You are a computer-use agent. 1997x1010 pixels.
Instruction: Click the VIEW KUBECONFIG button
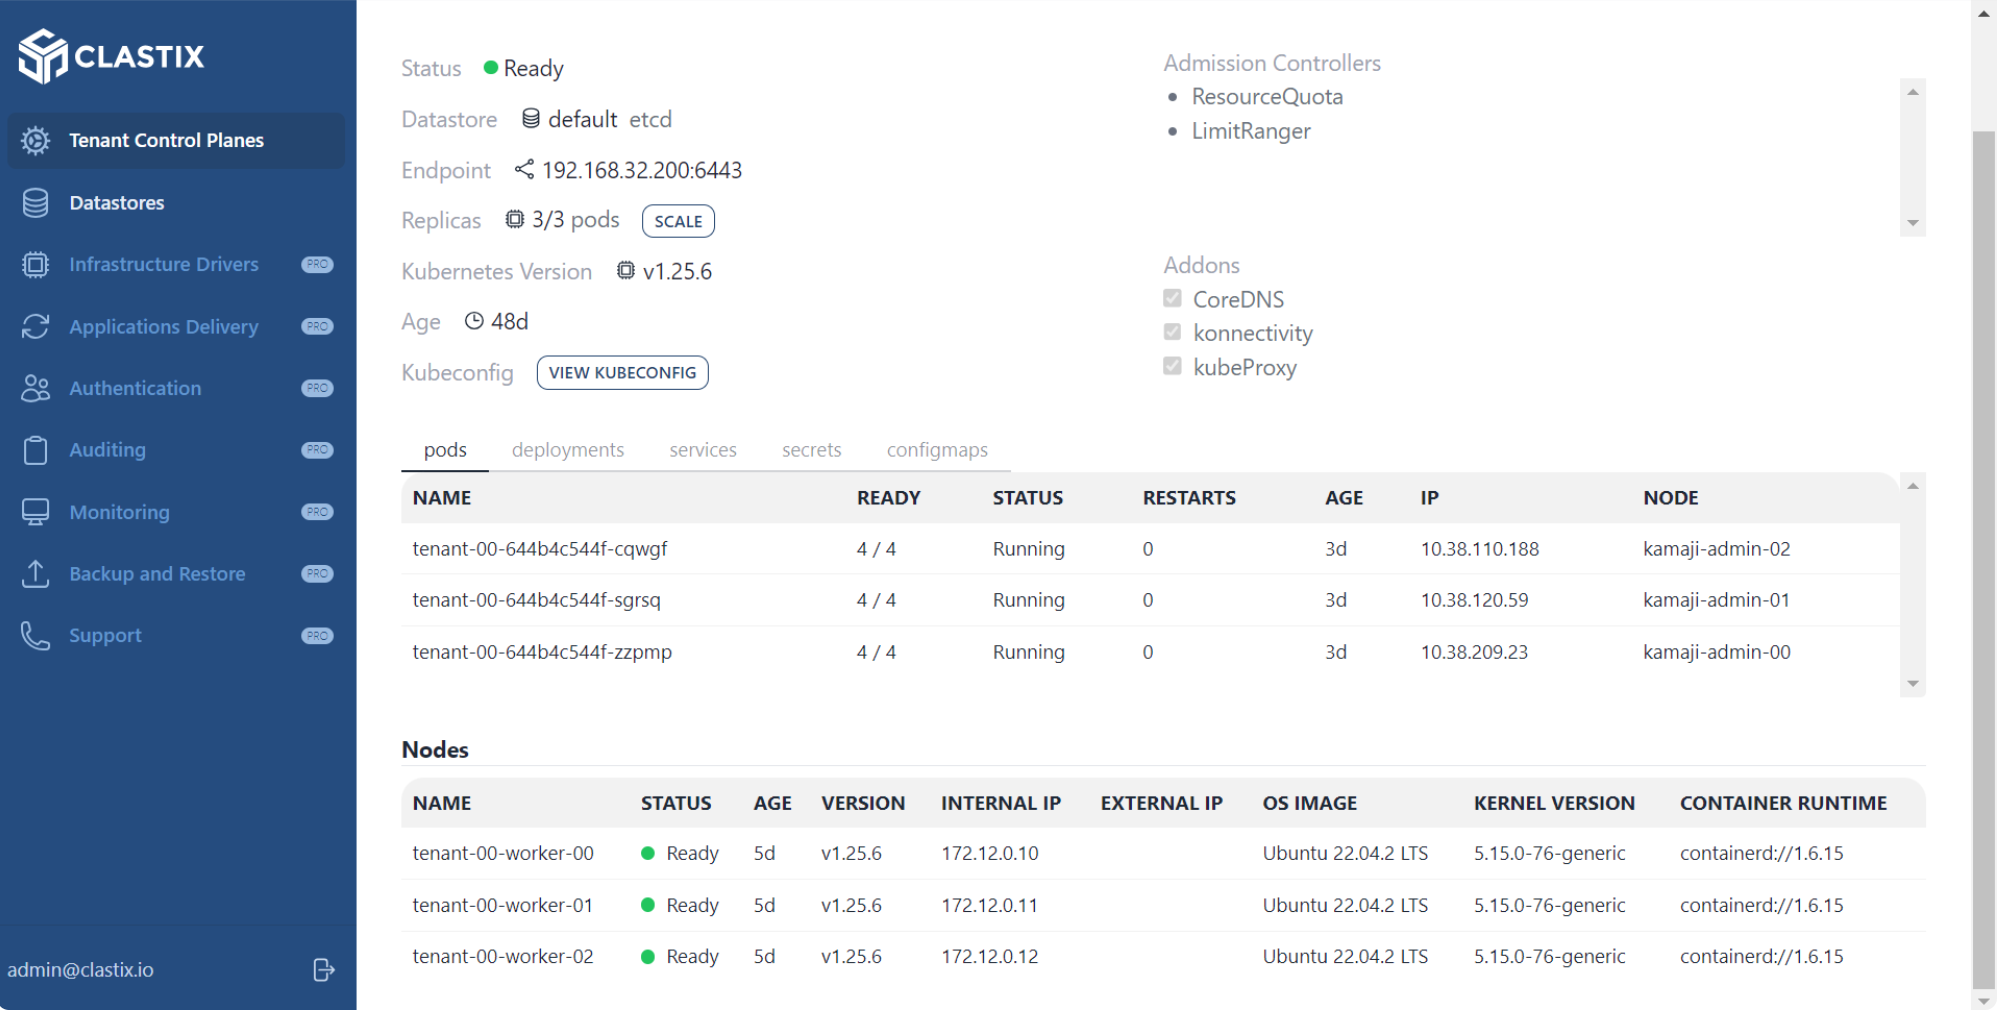(x=622, y=373)
